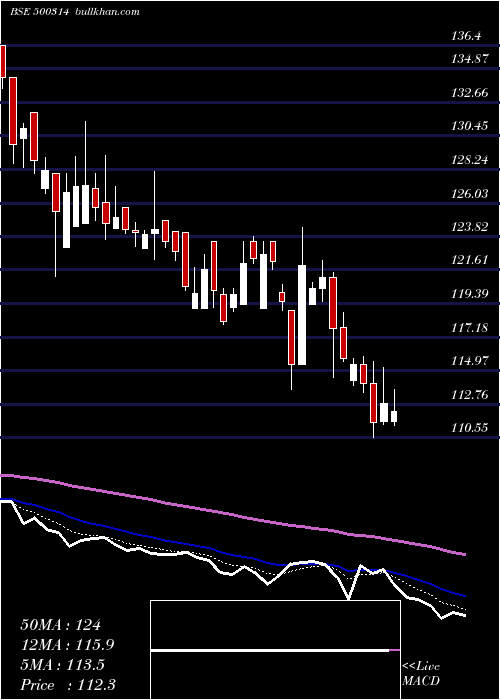
Task: Click the BSE 500314 ticker title
Action: (39, 12)
